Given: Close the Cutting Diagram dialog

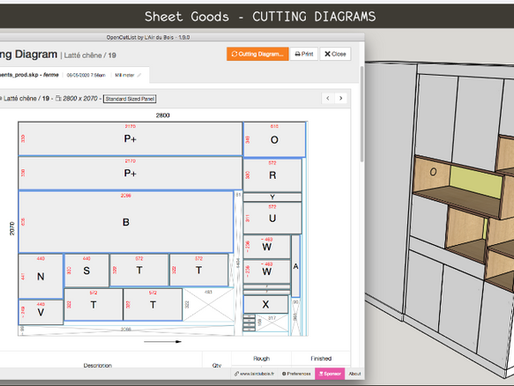Looking at the screenshot, I should (x=335, y=54).
